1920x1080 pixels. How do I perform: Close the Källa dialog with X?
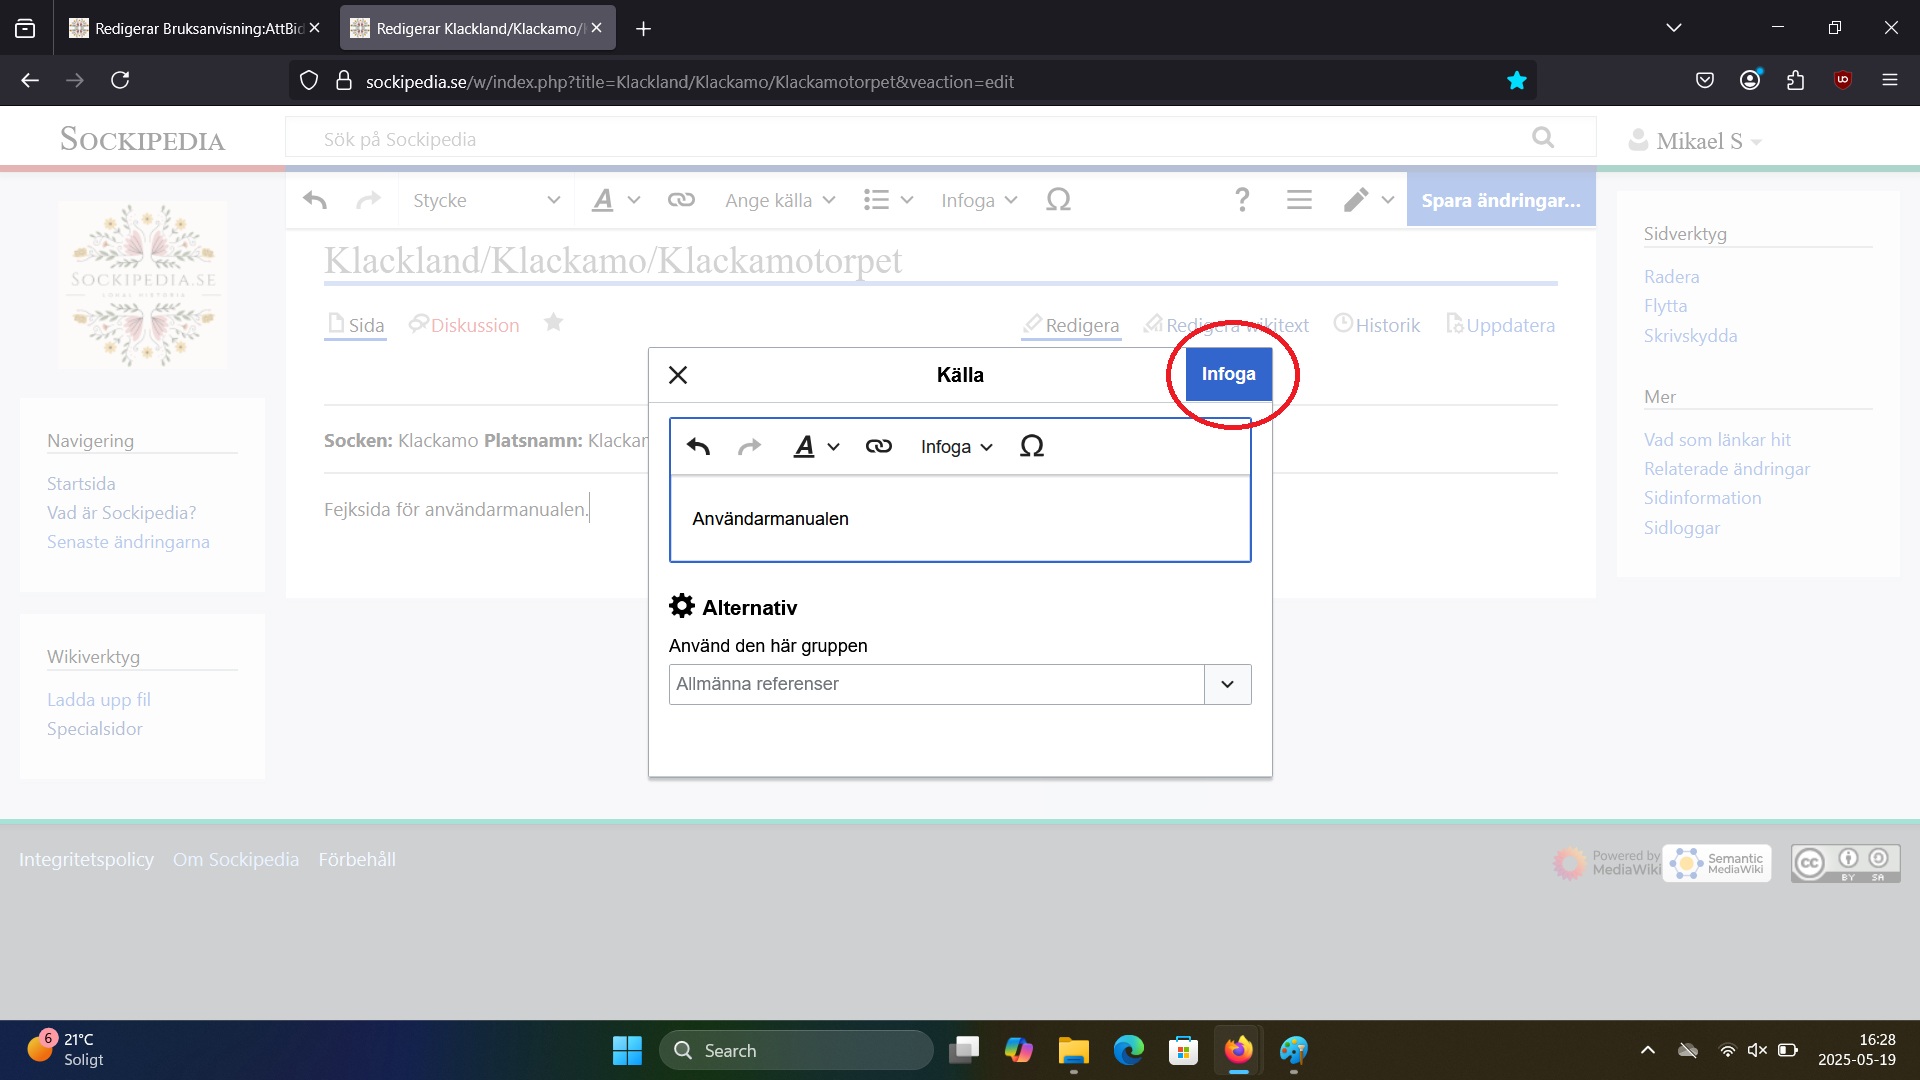pyautogui.click(x=678, y=375)
